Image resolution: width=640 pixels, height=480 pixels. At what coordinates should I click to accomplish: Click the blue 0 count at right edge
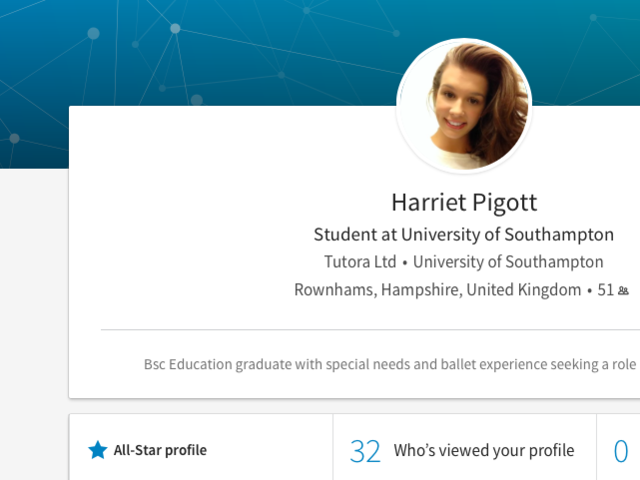coord(621,451)
